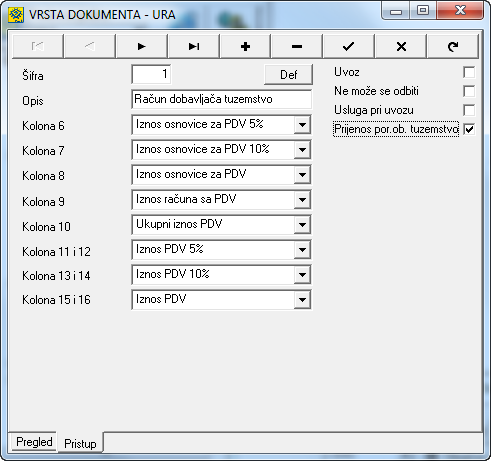Select the Pristup tab
Image resolution: width=491 pixels, height=461 pixels.
[80, 443]
